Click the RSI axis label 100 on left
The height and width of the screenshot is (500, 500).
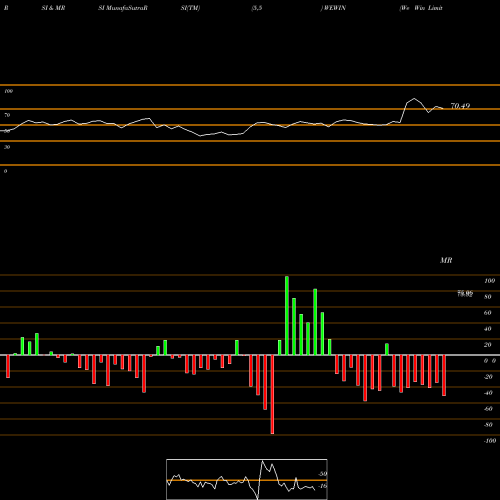[8, 91]
